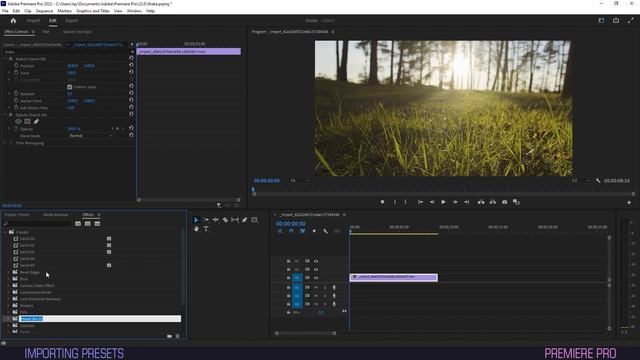
Task: Toggle Accelerated Effects filter button
Action: (x=78, y=224)
